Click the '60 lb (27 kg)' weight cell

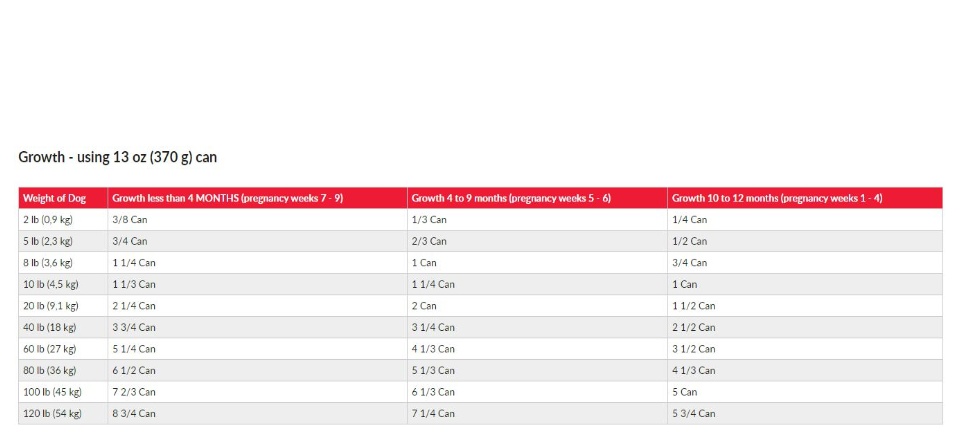click(x=49, y=349)
